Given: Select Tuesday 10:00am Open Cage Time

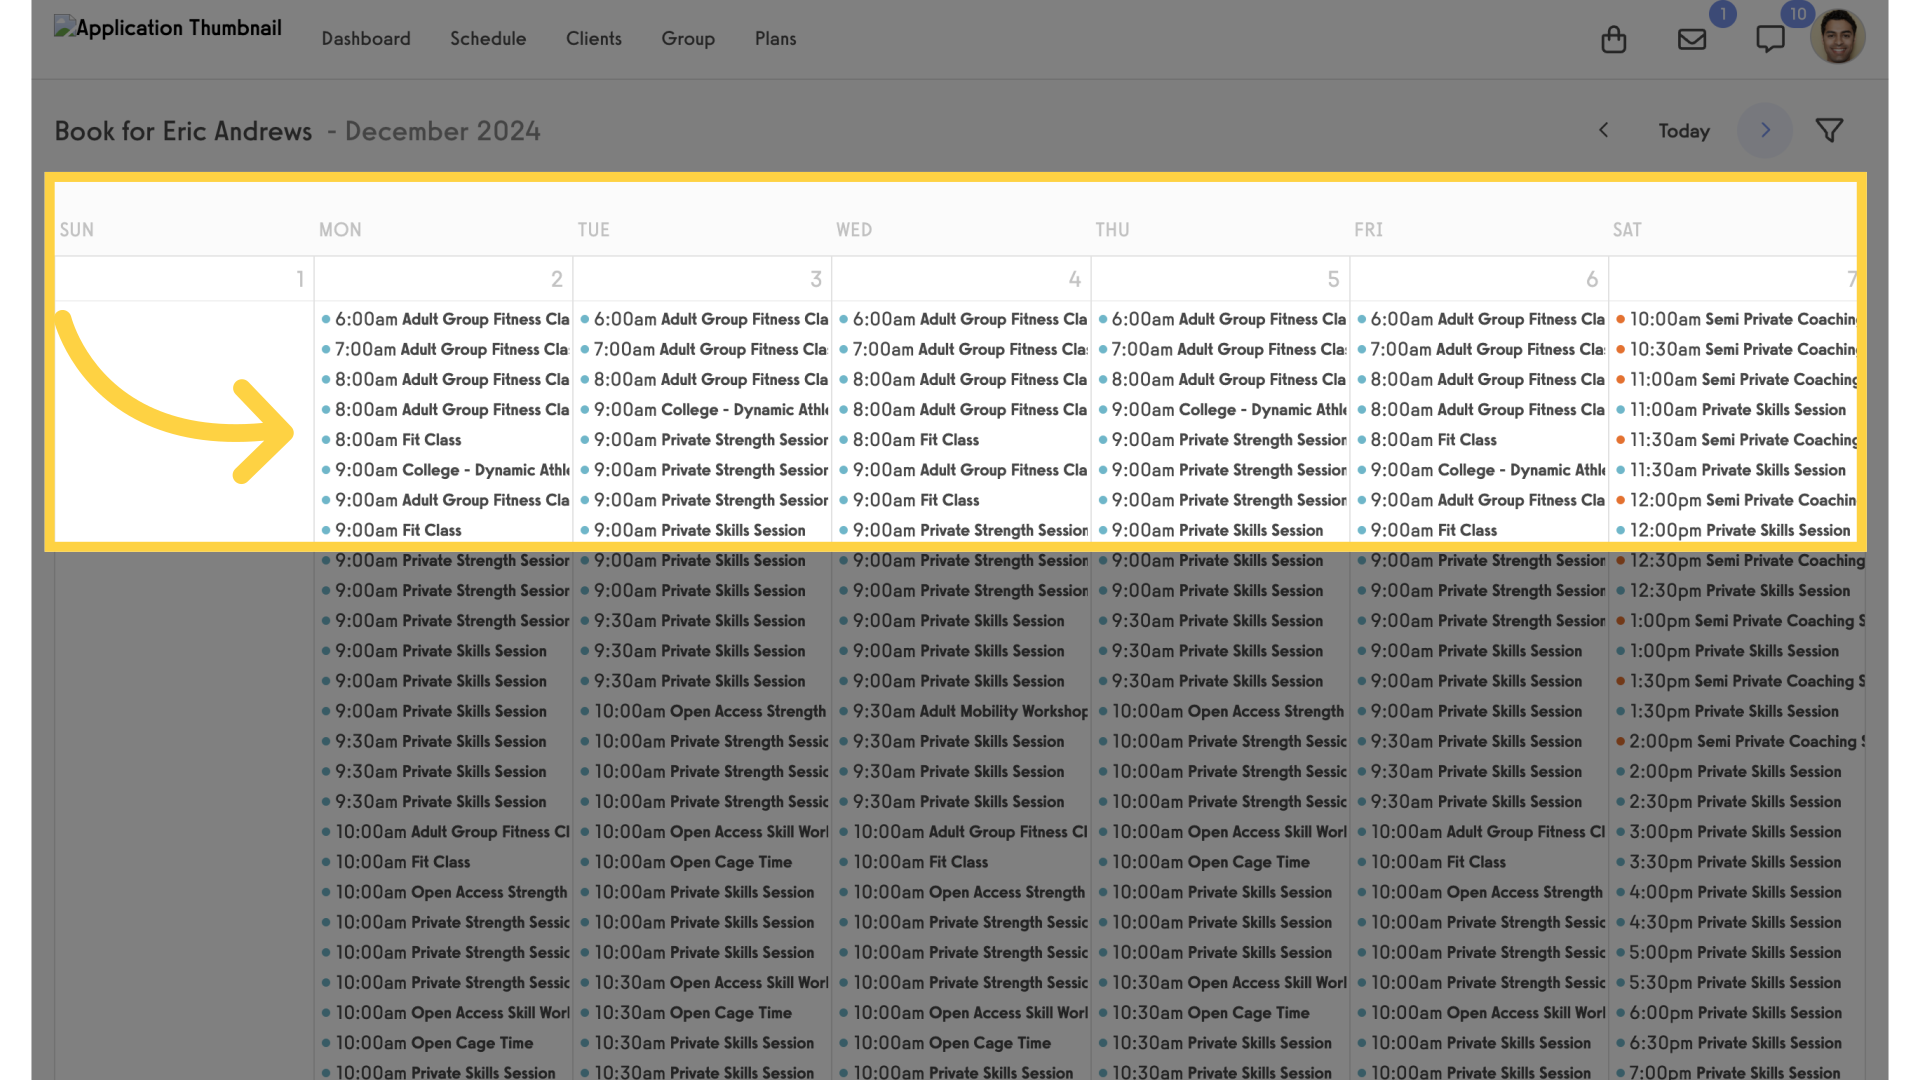Looking at the screenshot, I should pyautogui.click(x=687, y=862).
